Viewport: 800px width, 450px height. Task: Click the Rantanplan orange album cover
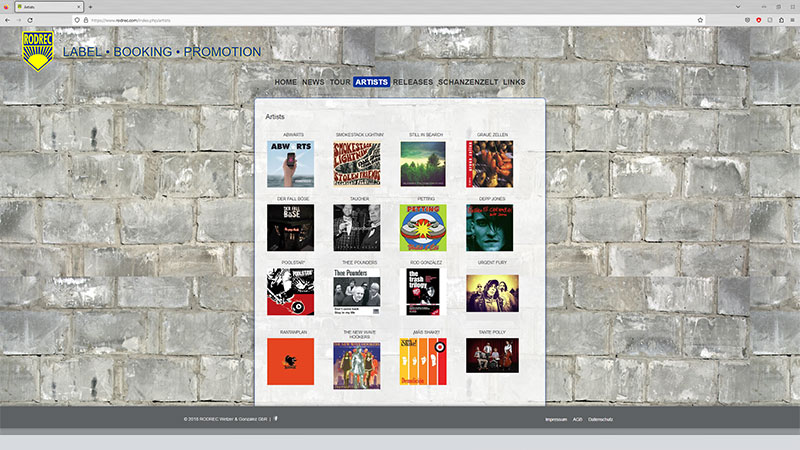click(x=290, y=361)
